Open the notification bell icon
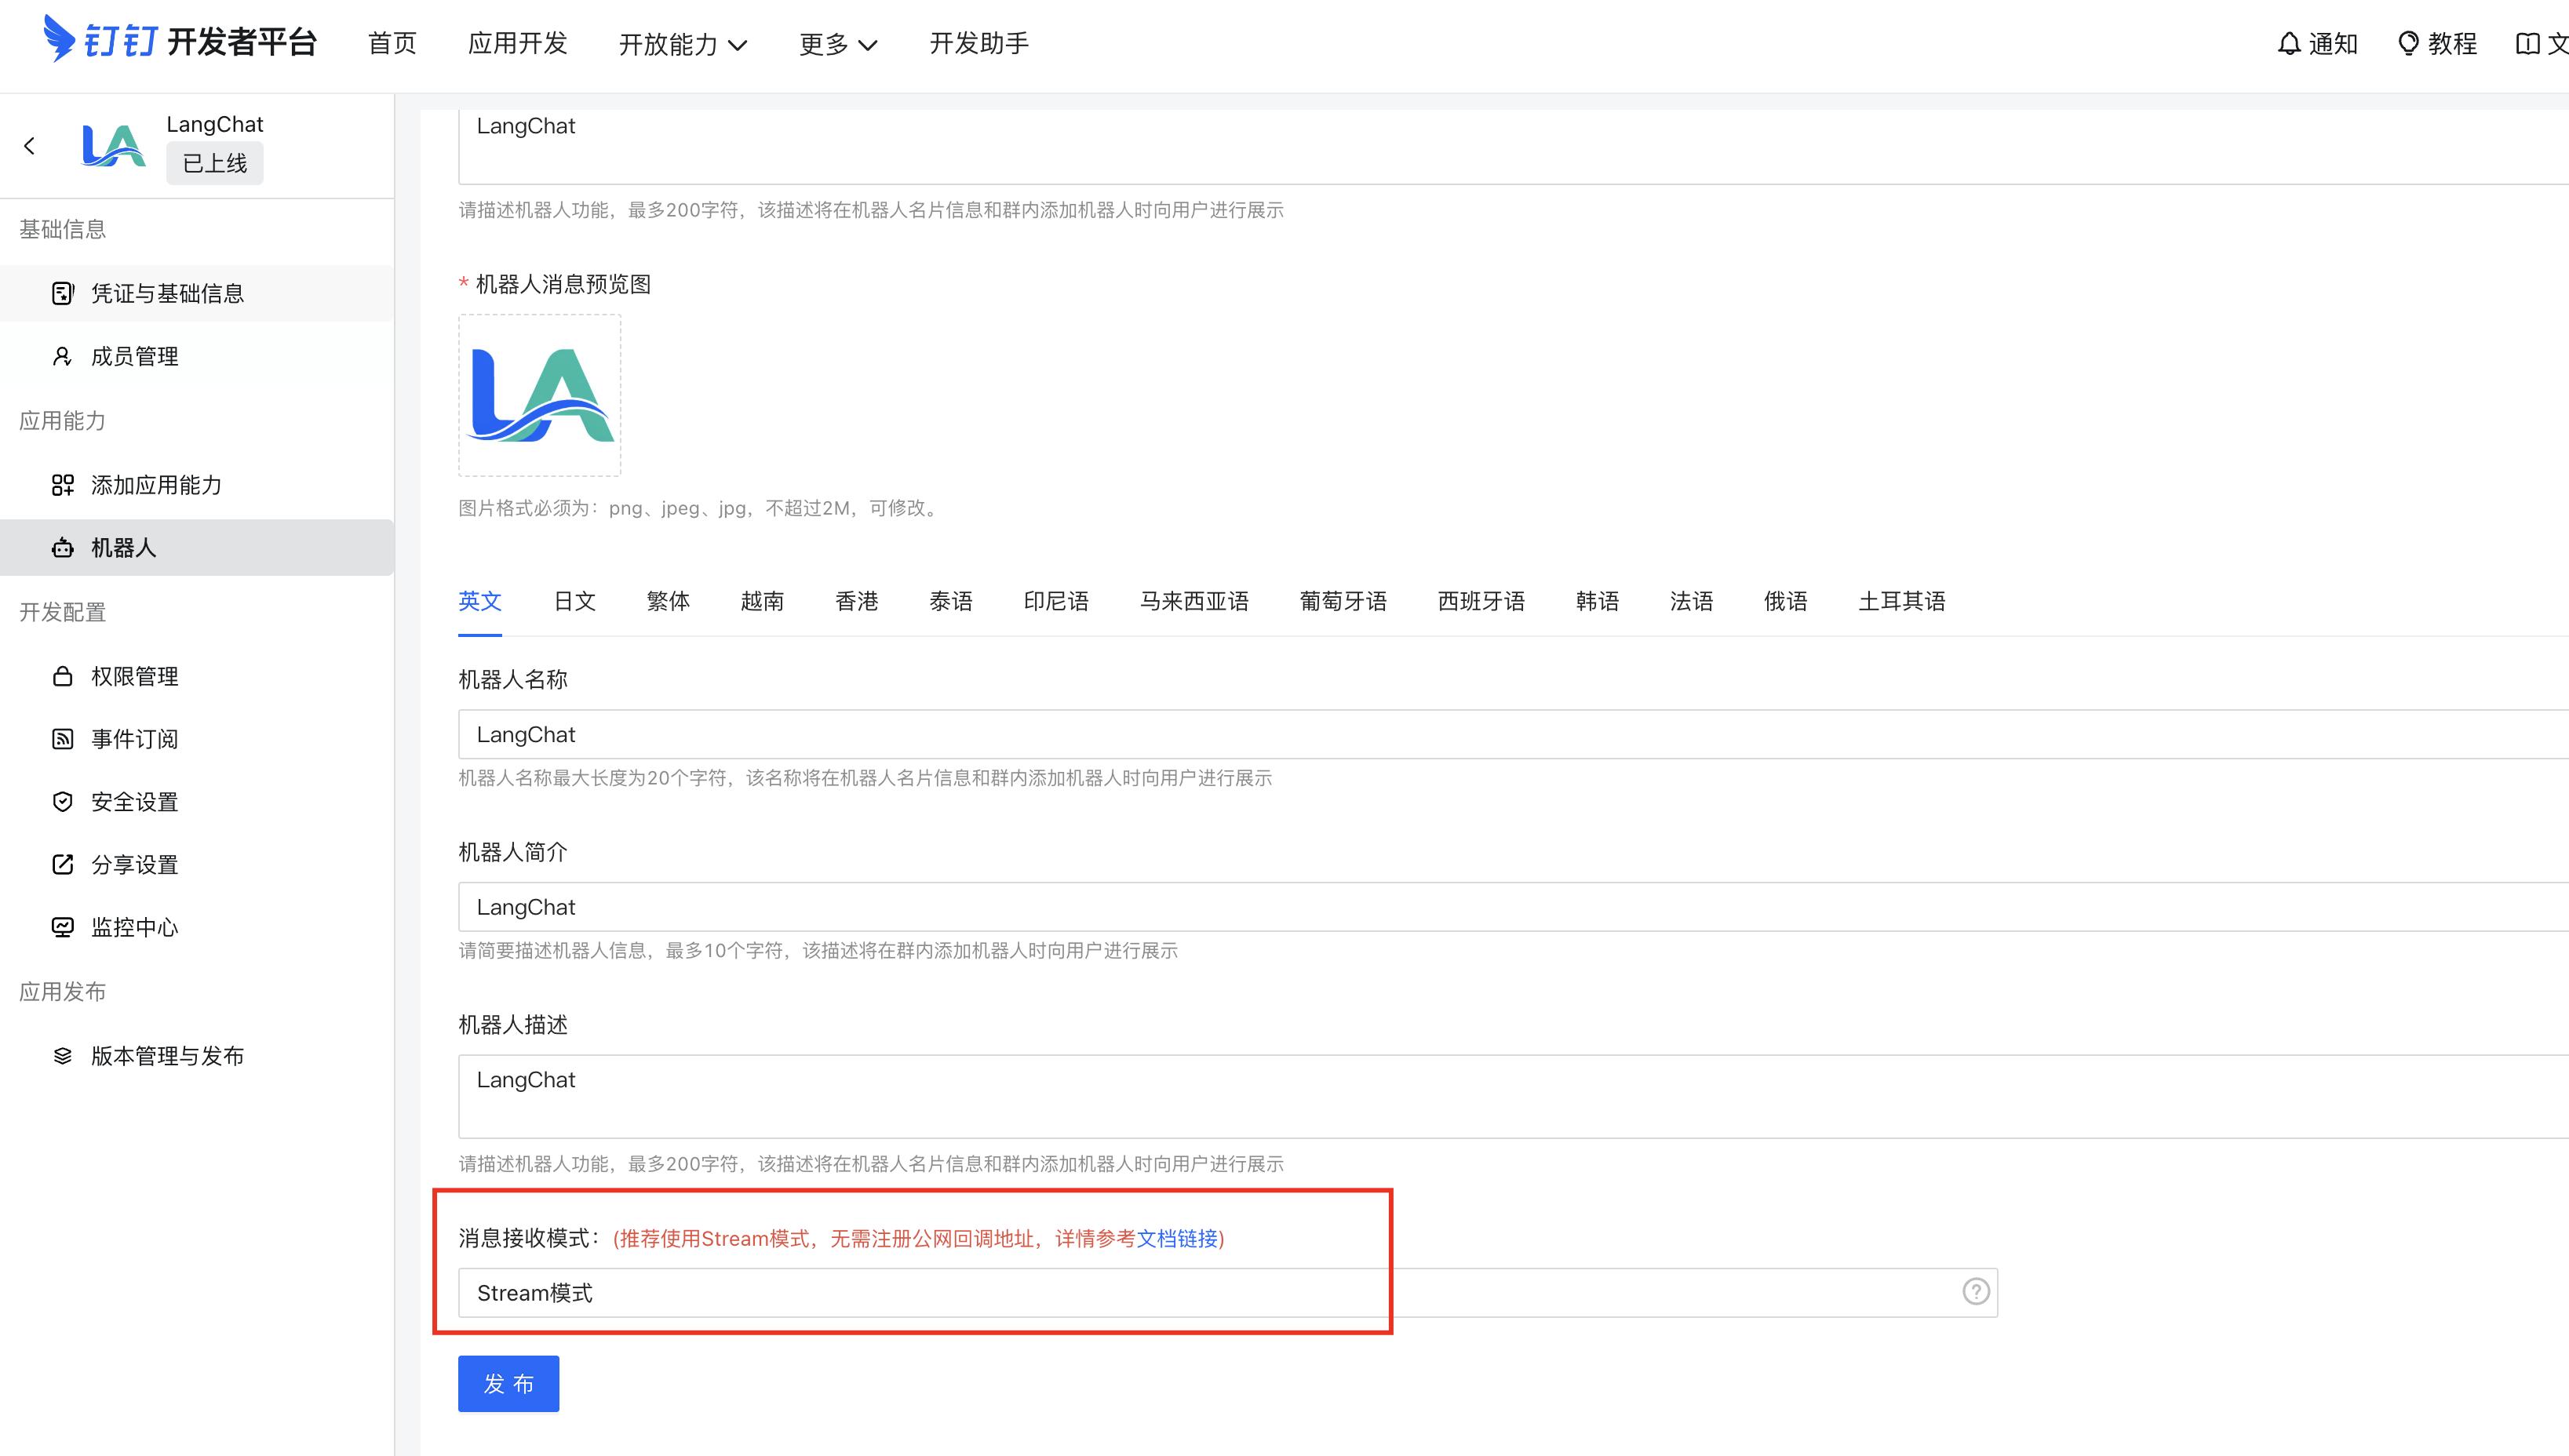 coord(2288,44)
